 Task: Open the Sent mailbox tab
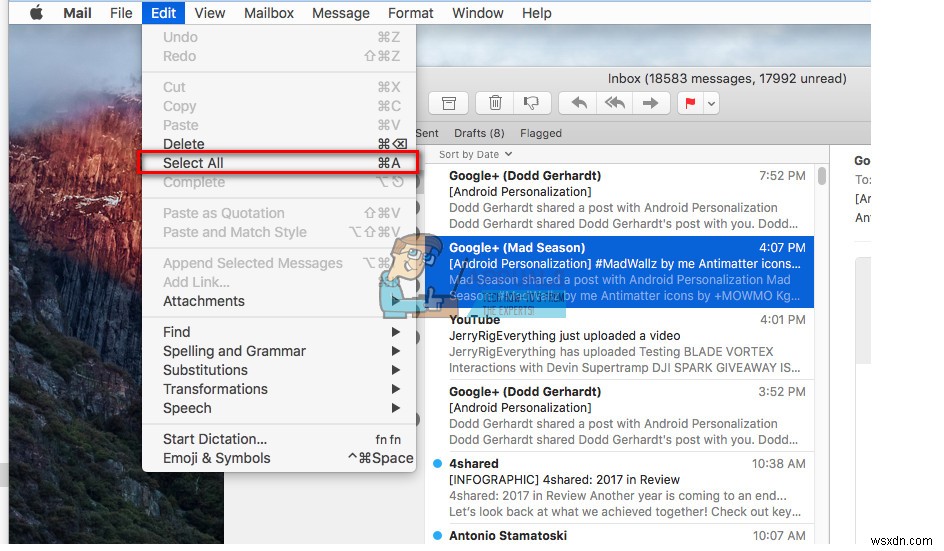pyautogui.click(x=427, y=133)
